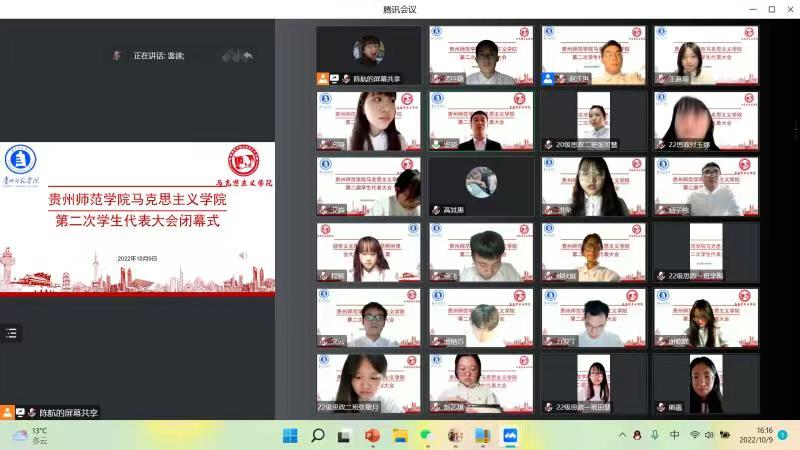The width and height of the screenshot is (800, 450).
Task: Click muted mic icon on 22思政付玉娜 tile
Action: pyautogui.click(x=661, y=144)
